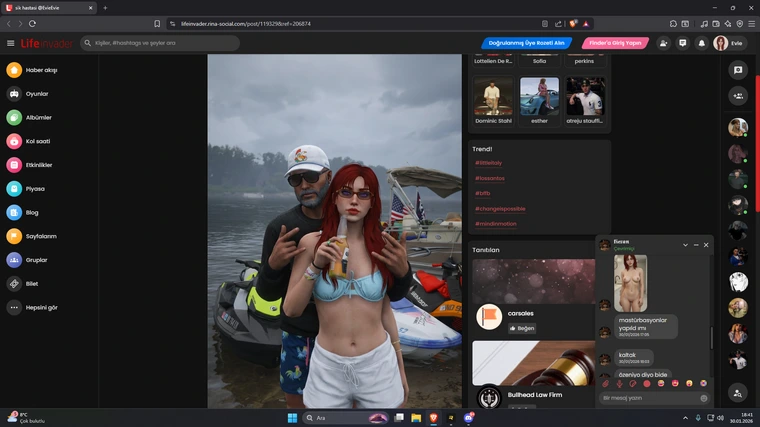The width and height of the screenshot is (760, 427).
Task: Bookmark this page in address bar
Action: (157, 24)
